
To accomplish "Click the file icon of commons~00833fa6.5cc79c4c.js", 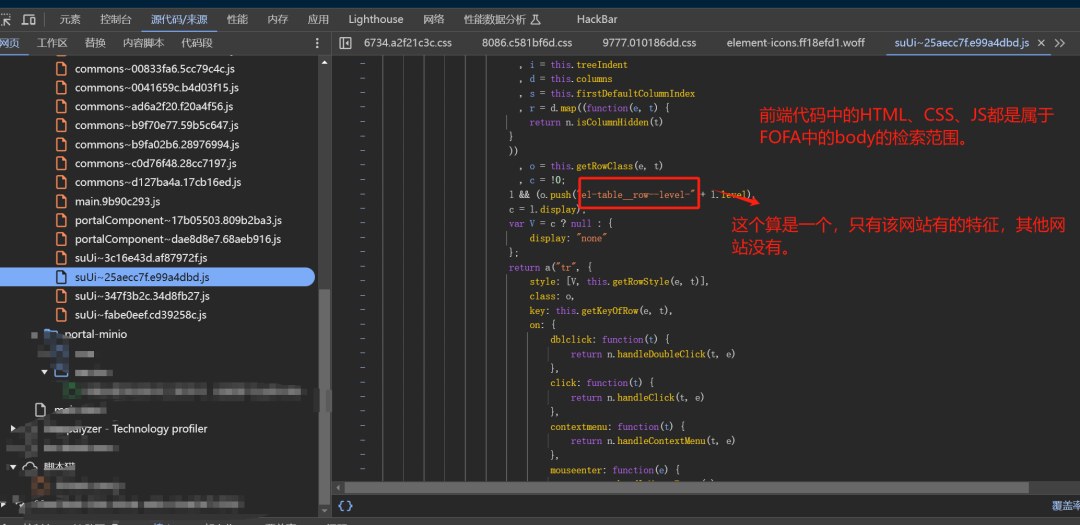I will click(x=61, y=69).
